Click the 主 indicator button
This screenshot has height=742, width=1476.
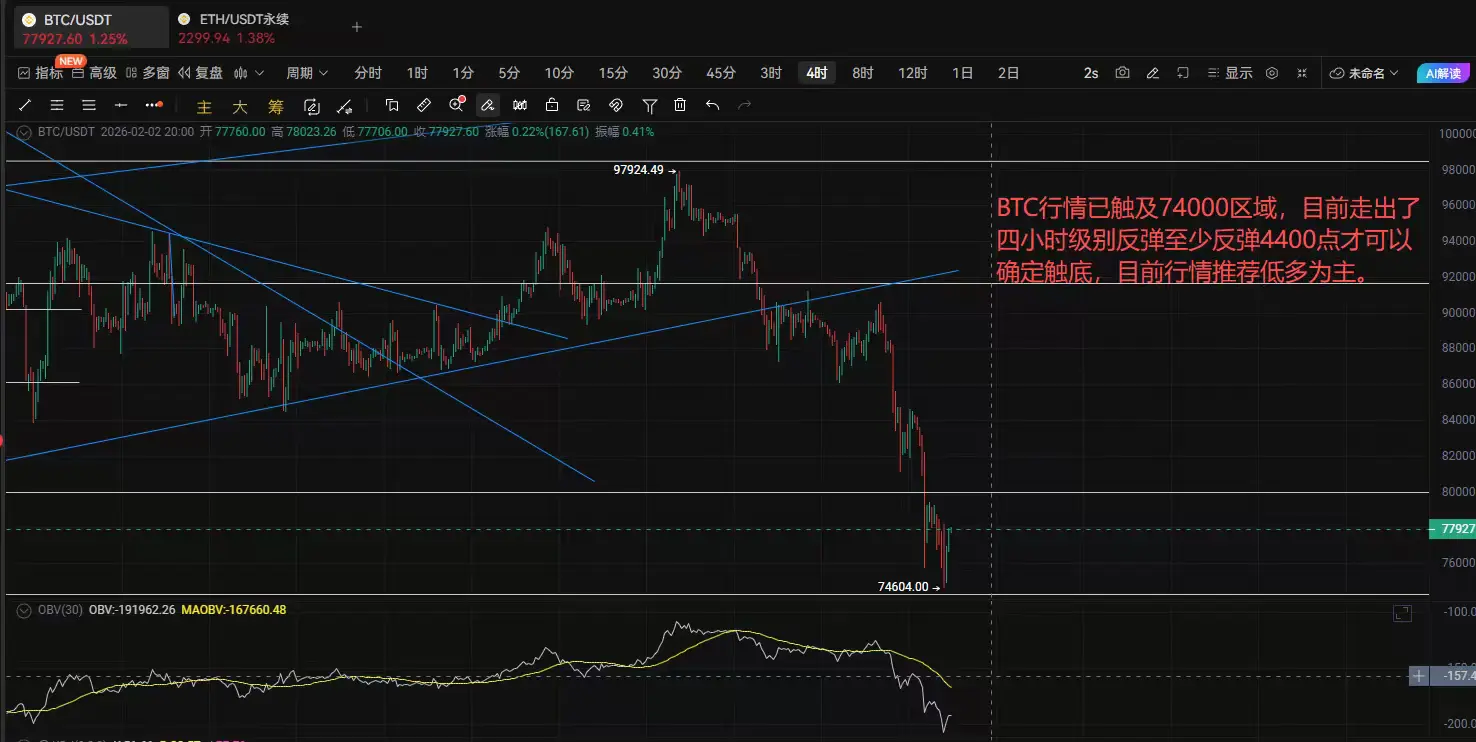click(204, 106)
